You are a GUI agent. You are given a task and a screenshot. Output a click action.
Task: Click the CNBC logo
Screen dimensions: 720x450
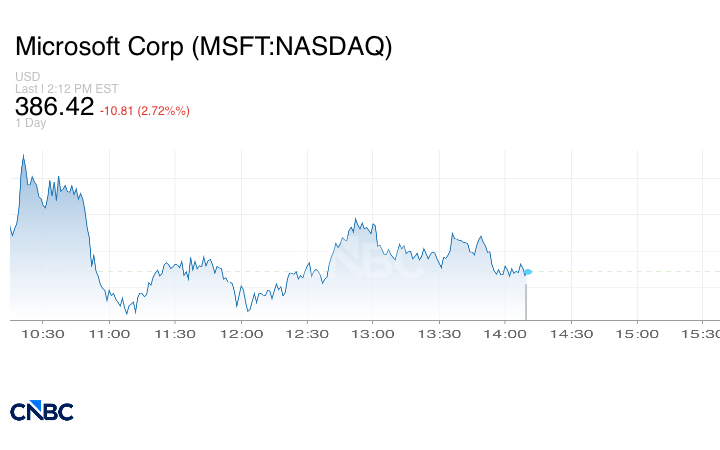(x=41, y=411)
